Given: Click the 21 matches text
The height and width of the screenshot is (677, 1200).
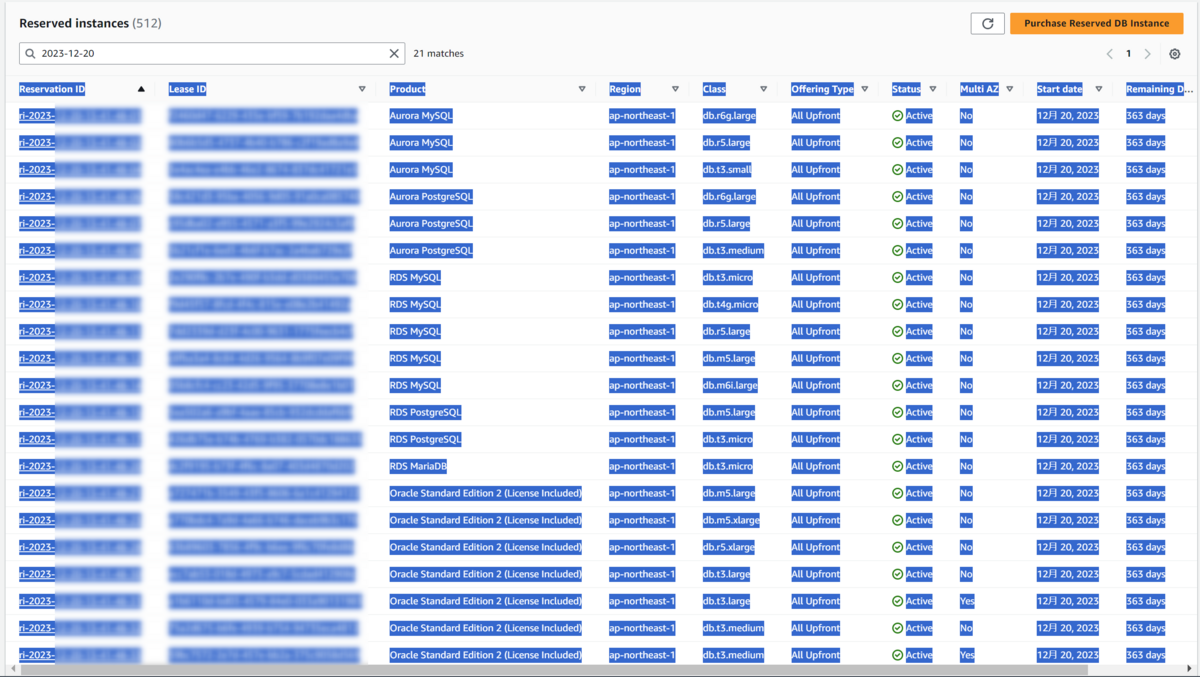Looking at the screenshot, I should click(x=438, y=54).
